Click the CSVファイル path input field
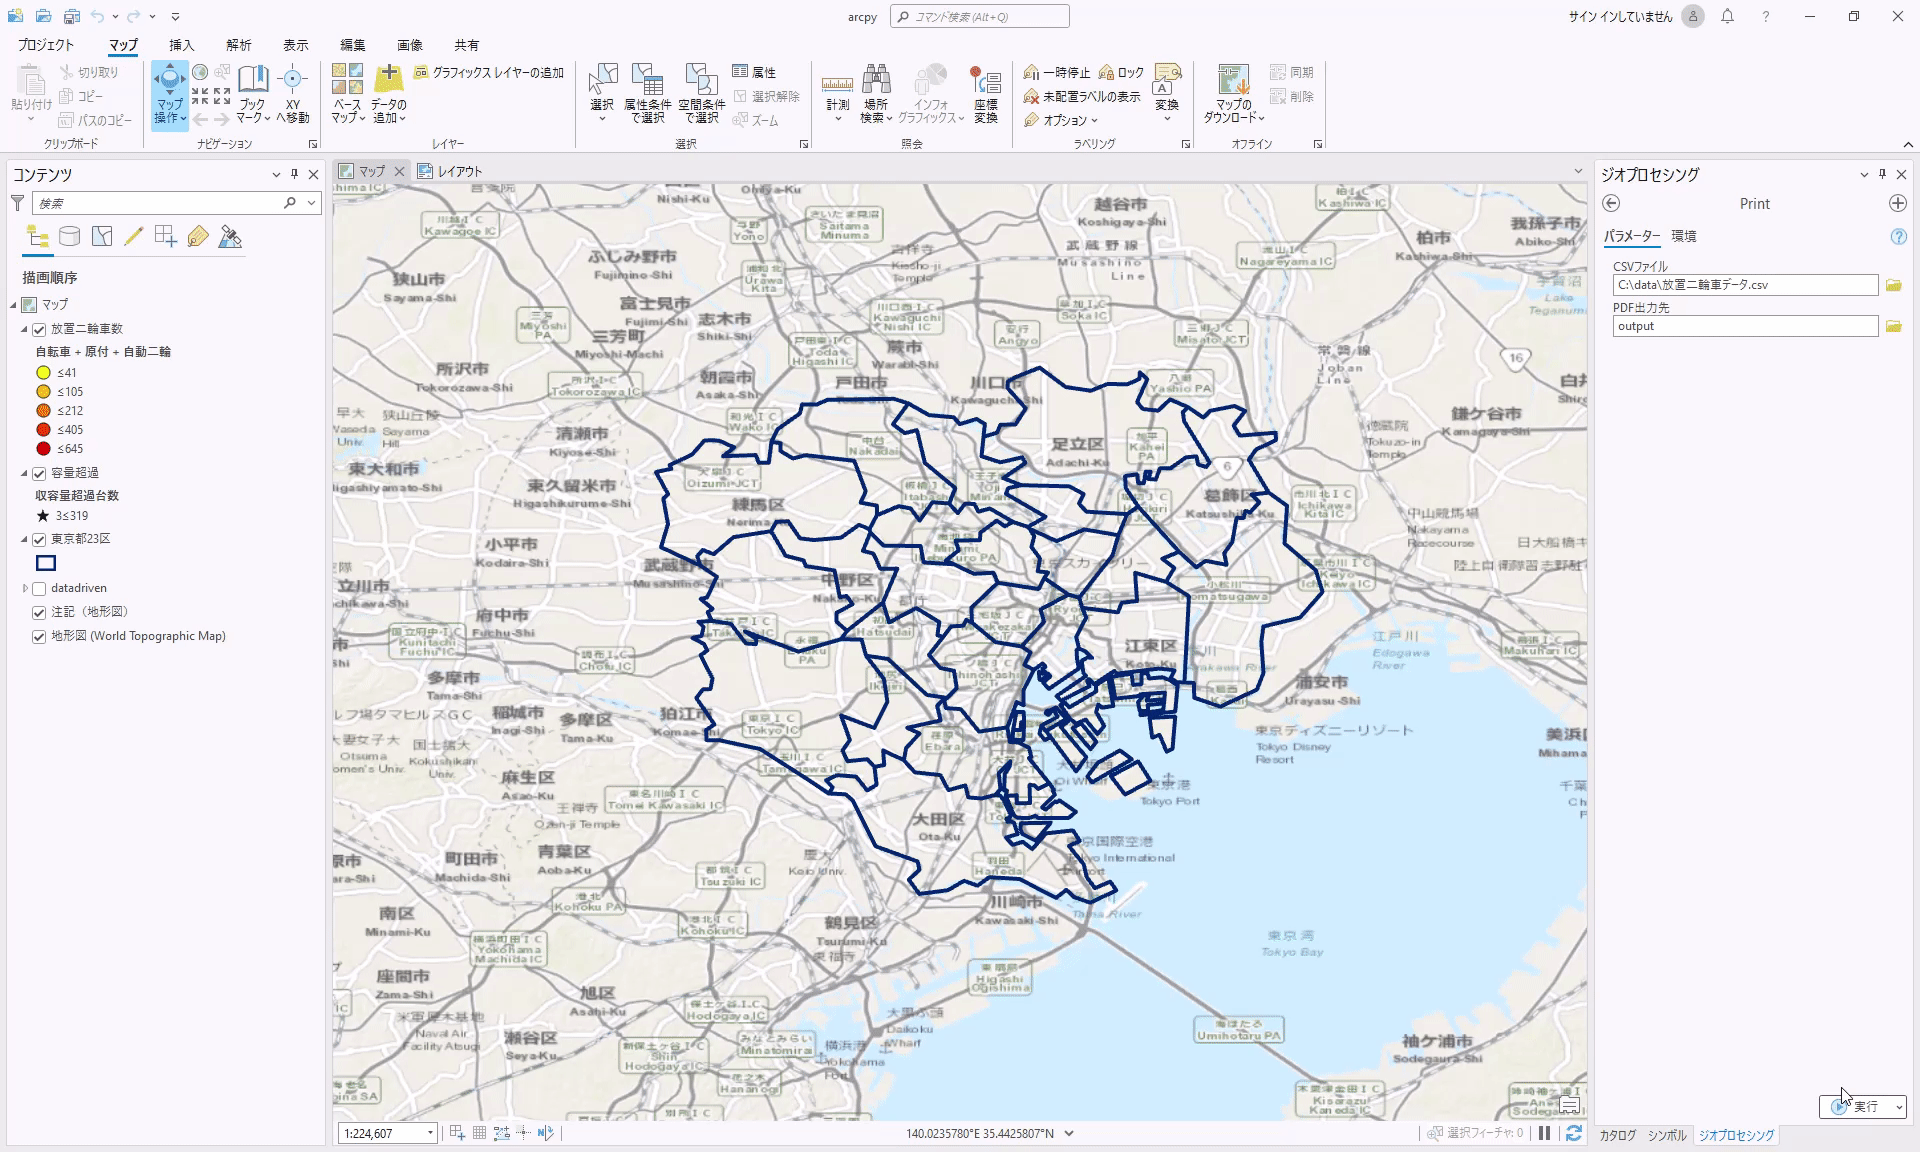The height and width of the screenshot is (1152, 1920). (1744, 285)
